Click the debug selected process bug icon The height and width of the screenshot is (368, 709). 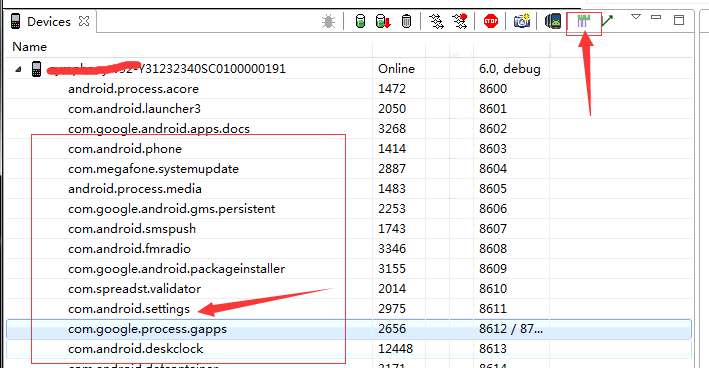point(328,21)
